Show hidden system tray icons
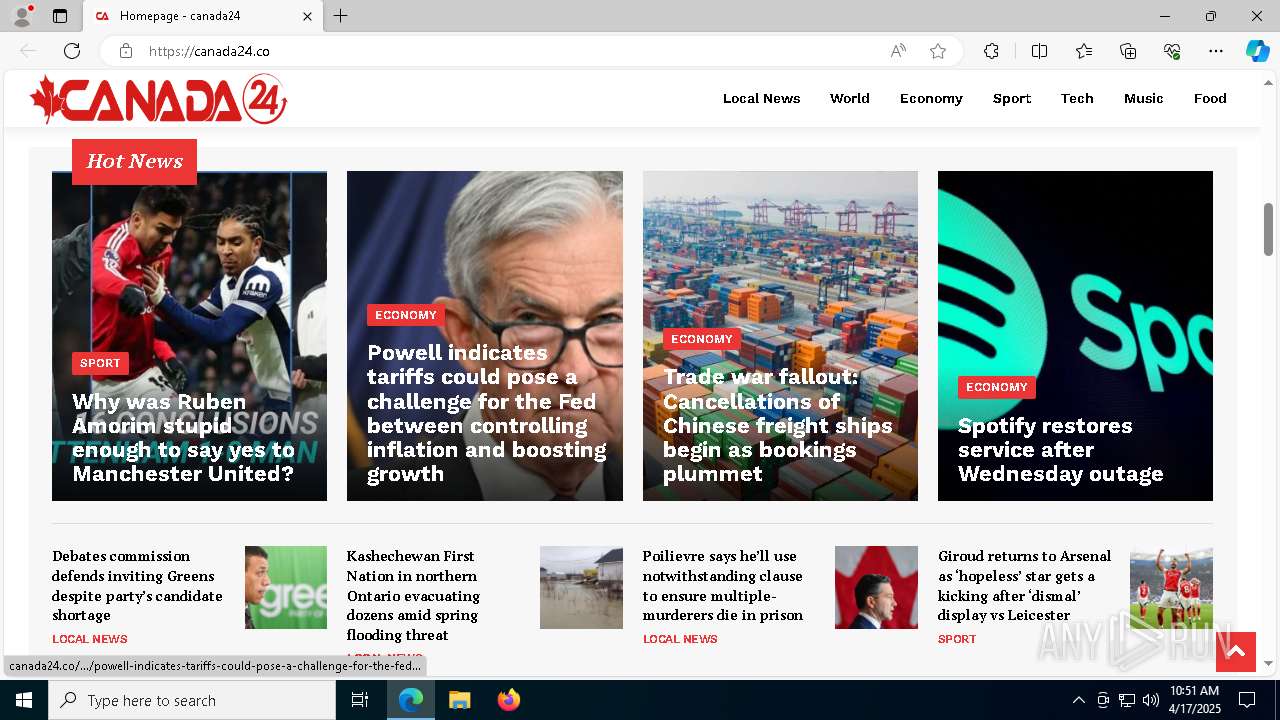 pos(1078,700)
